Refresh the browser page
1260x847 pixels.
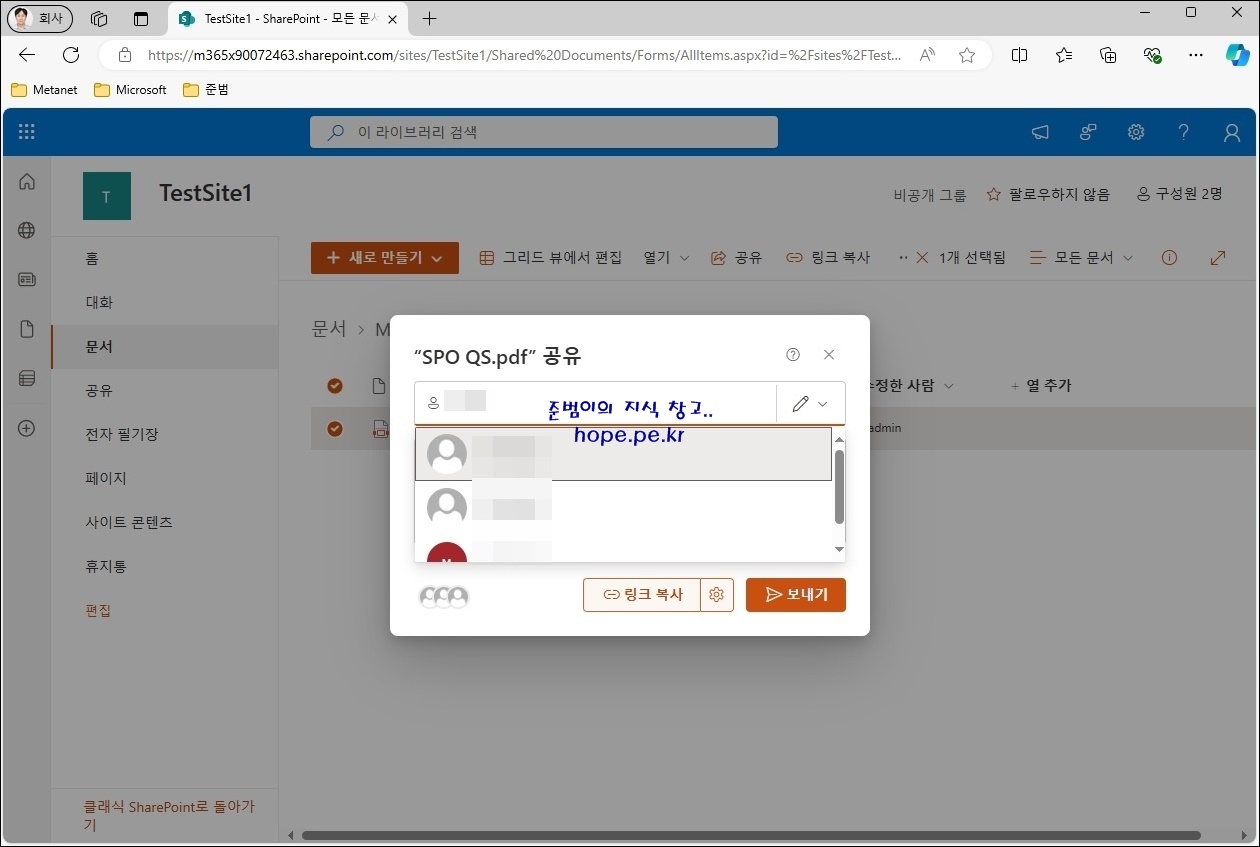coord(71,55)
